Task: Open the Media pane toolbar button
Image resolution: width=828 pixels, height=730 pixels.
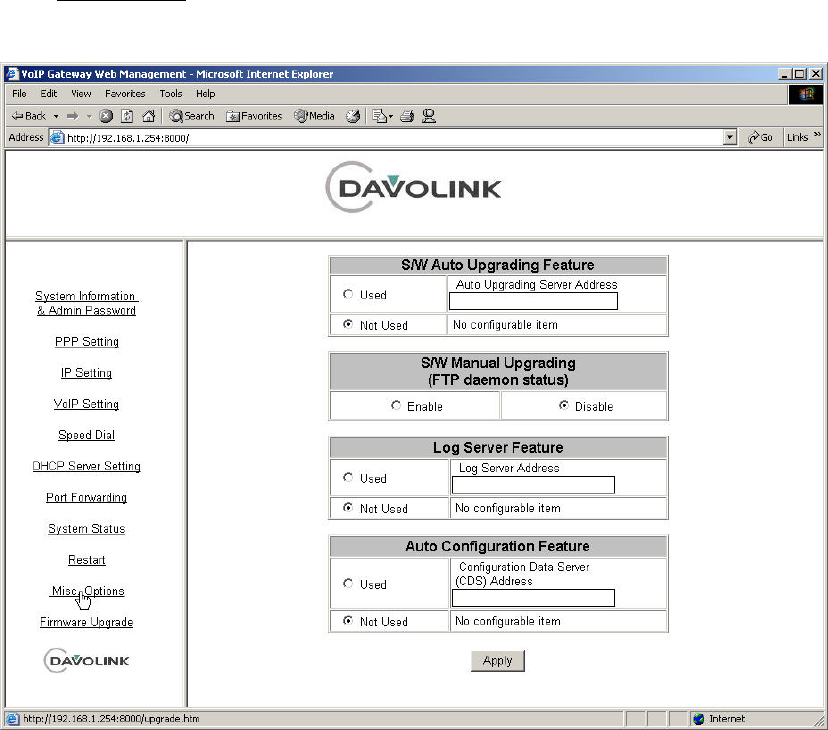Action: (x=315, y=116)
